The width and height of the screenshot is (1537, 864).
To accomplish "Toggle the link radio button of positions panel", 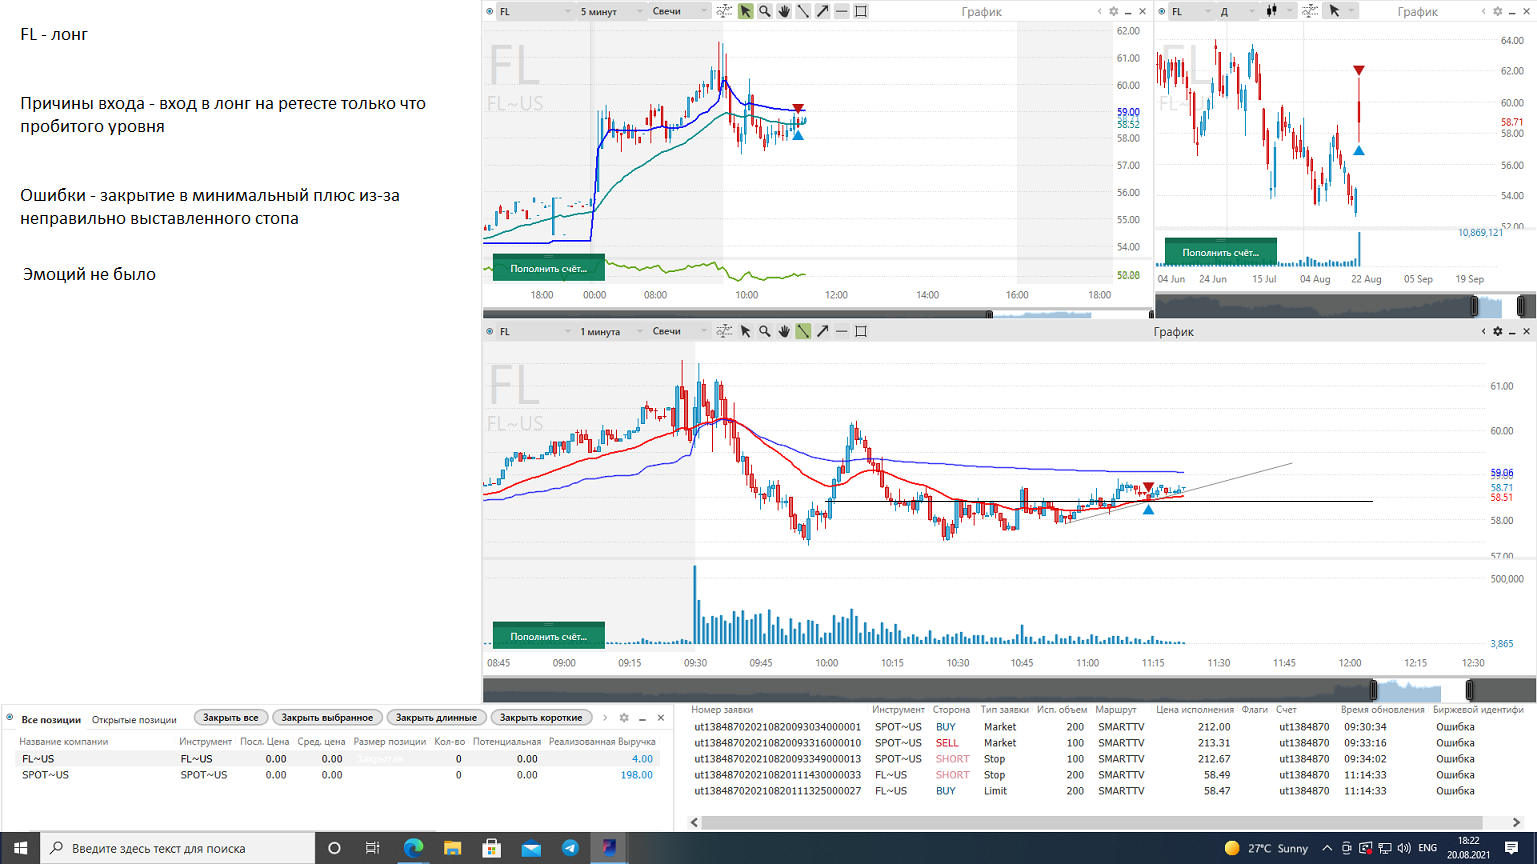I will (x=10, y=717).
